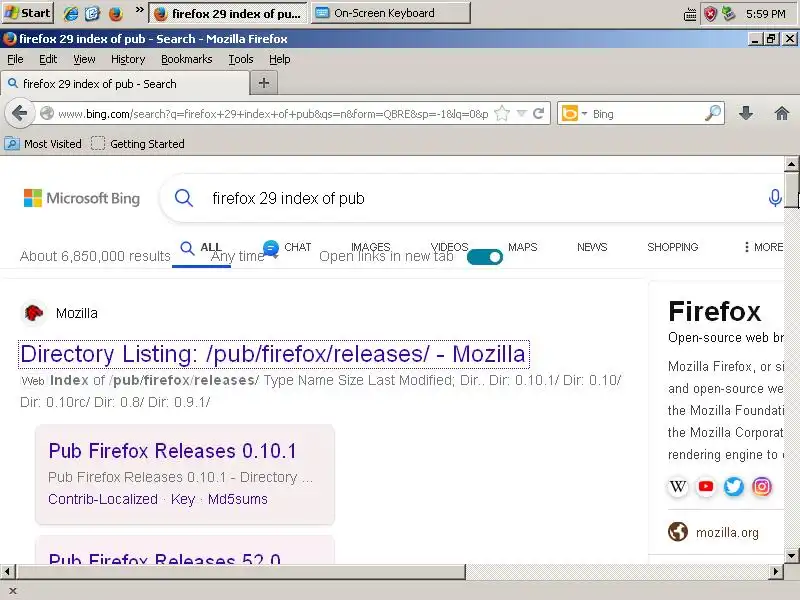Click the Bing page search magnifier icon

point(184,198)
